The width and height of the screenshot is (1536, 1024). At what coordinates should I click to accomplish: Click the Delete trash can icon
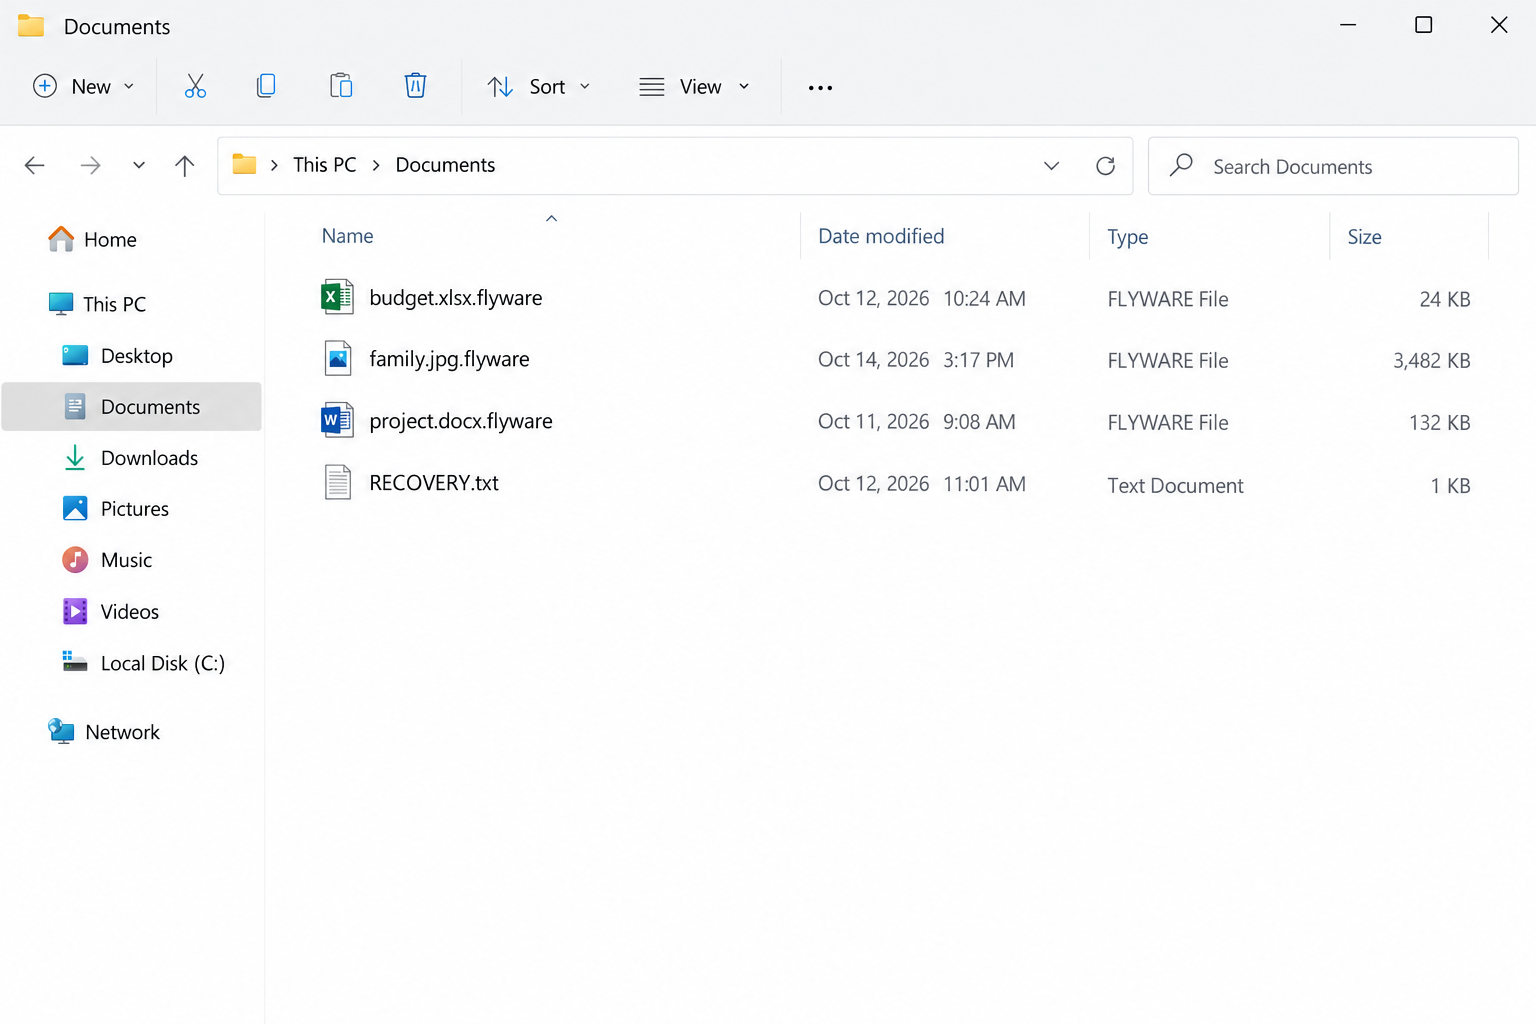(x=415, y=86)
